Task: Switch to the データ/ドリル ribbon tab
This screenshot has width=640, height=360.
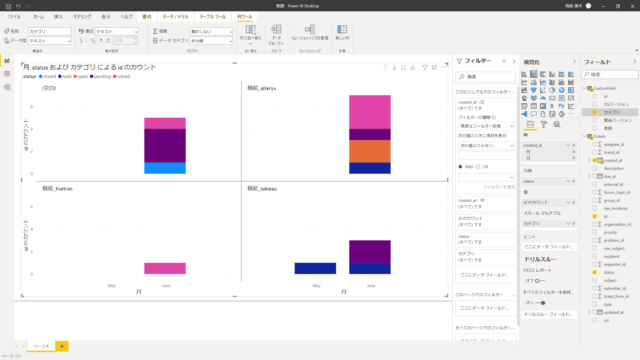Action: [x=176, y=17]
